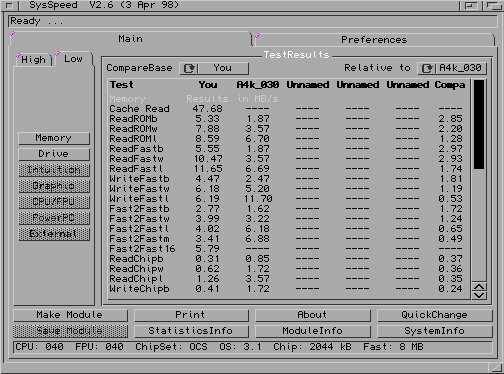Select the Low tab
Viewport: 504px width, 374px height.
pyautogui.click(x=73, y=59)
